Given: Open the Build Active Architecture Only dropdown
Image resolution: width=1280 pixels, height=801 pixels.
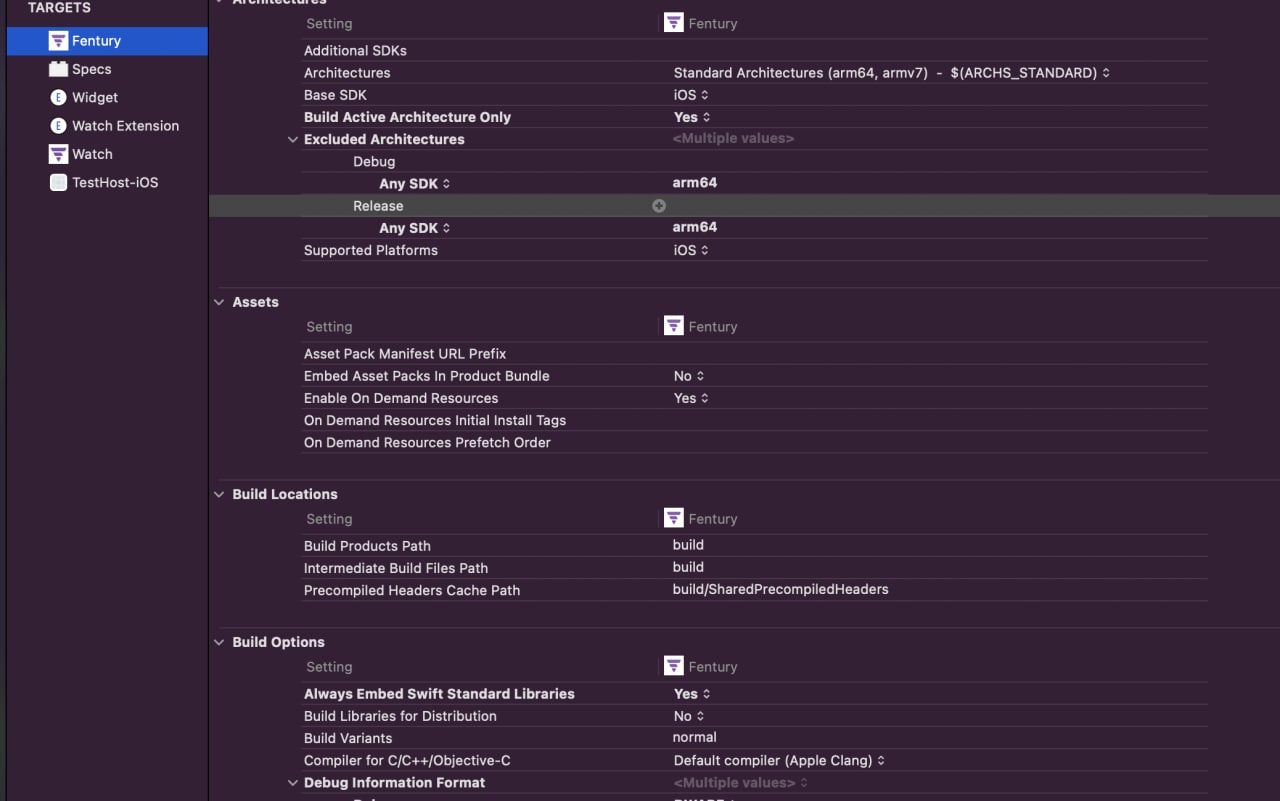Looking at the screenshot, I should (x=692, y=117).
